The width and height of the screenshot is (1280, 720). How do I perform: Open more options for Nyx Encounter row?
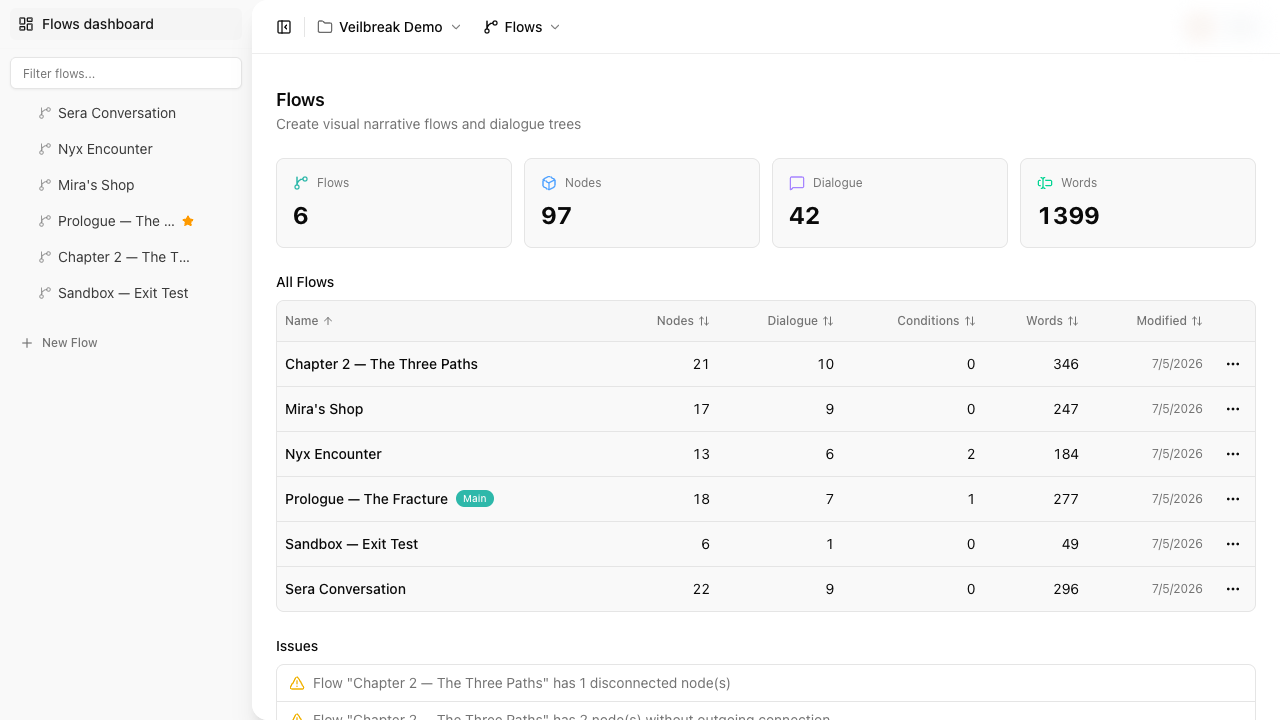(x=1233, y=454)
